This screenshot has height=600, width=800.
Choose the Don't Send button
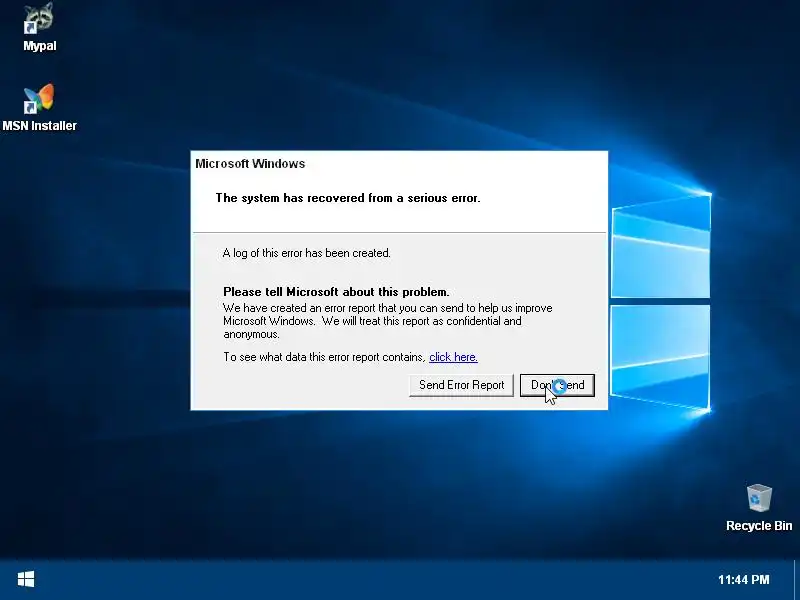[557, 385]
